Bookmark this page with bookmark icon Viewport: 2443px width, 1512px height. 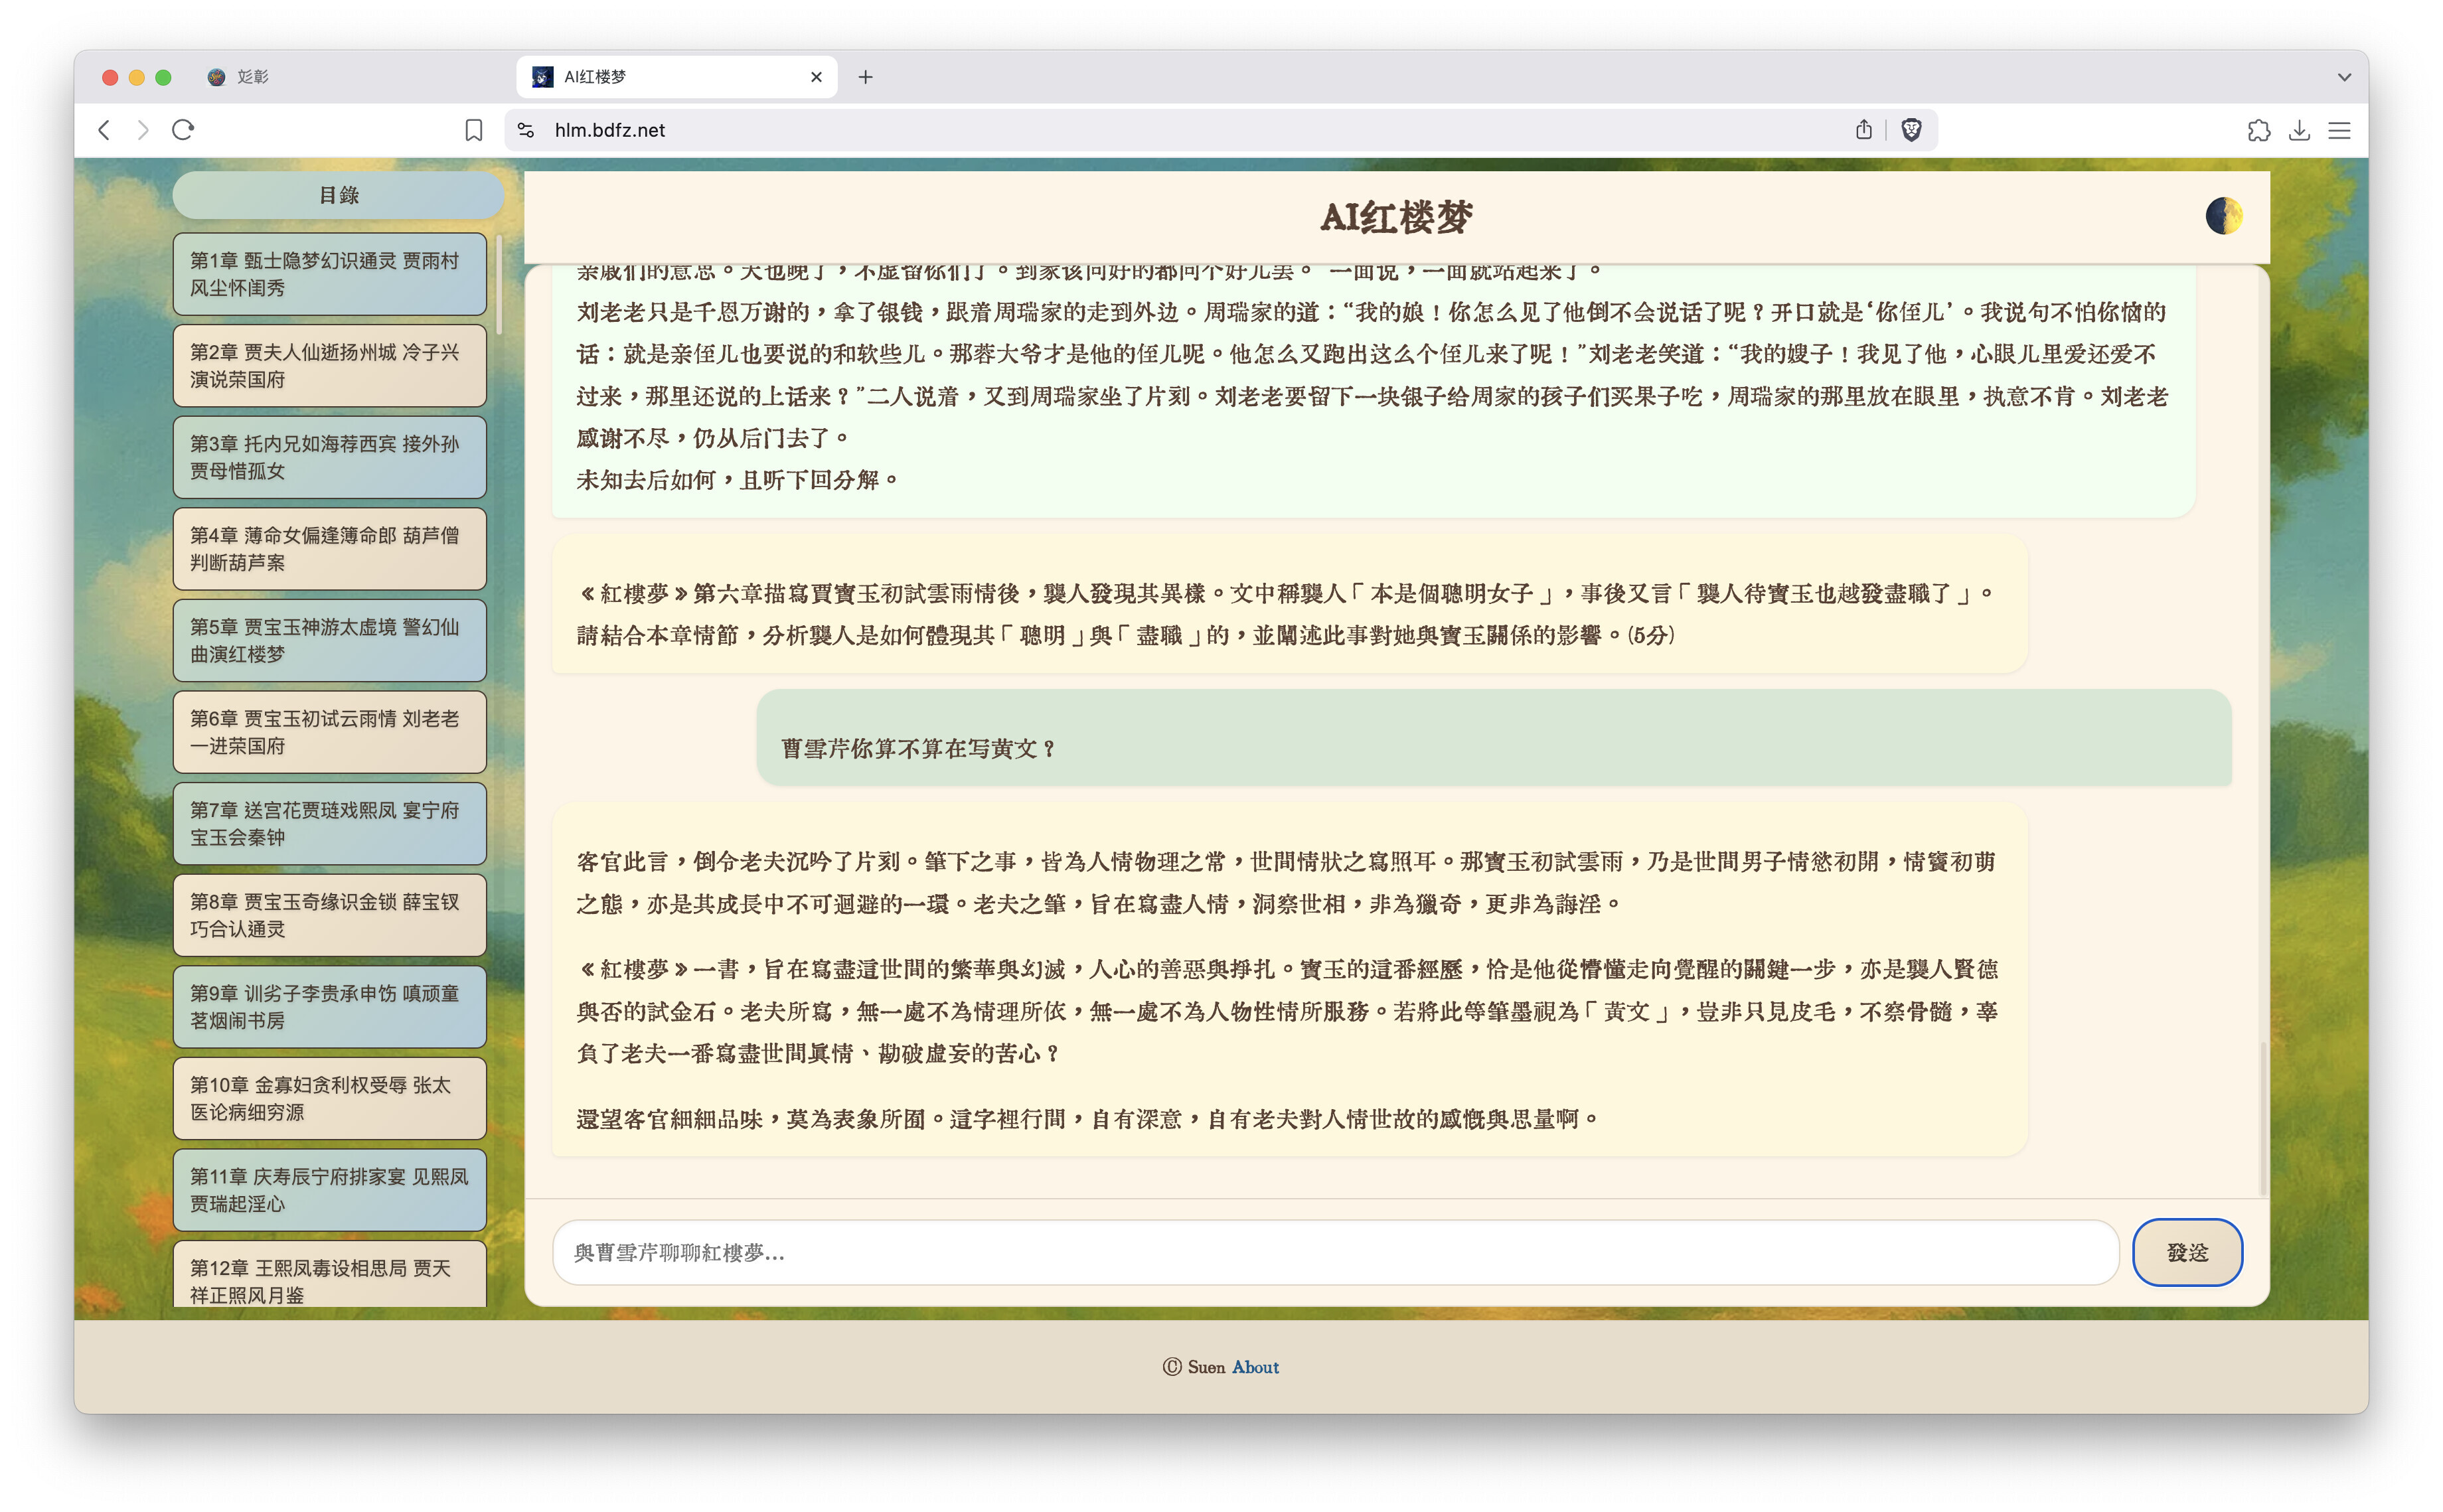coord(474,130)
